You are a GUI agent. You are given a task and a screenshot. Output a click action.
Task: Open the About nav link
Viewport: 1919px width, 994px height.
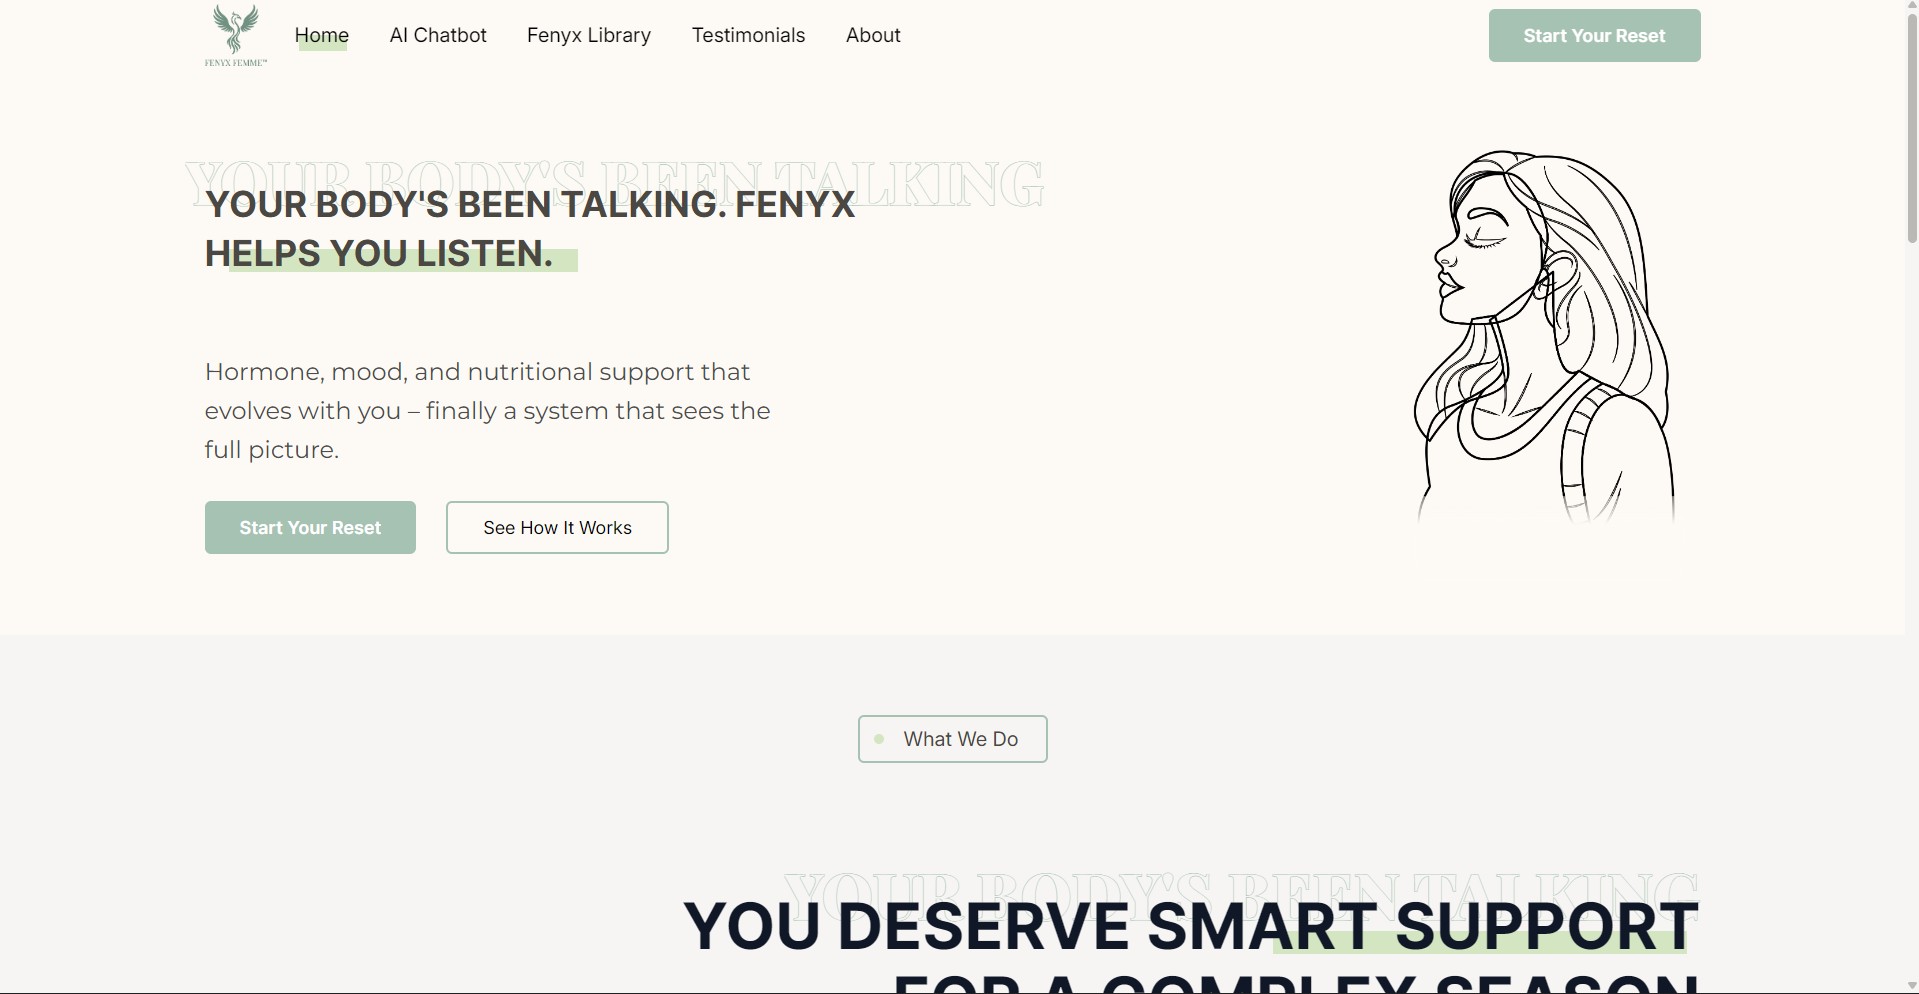873,35
